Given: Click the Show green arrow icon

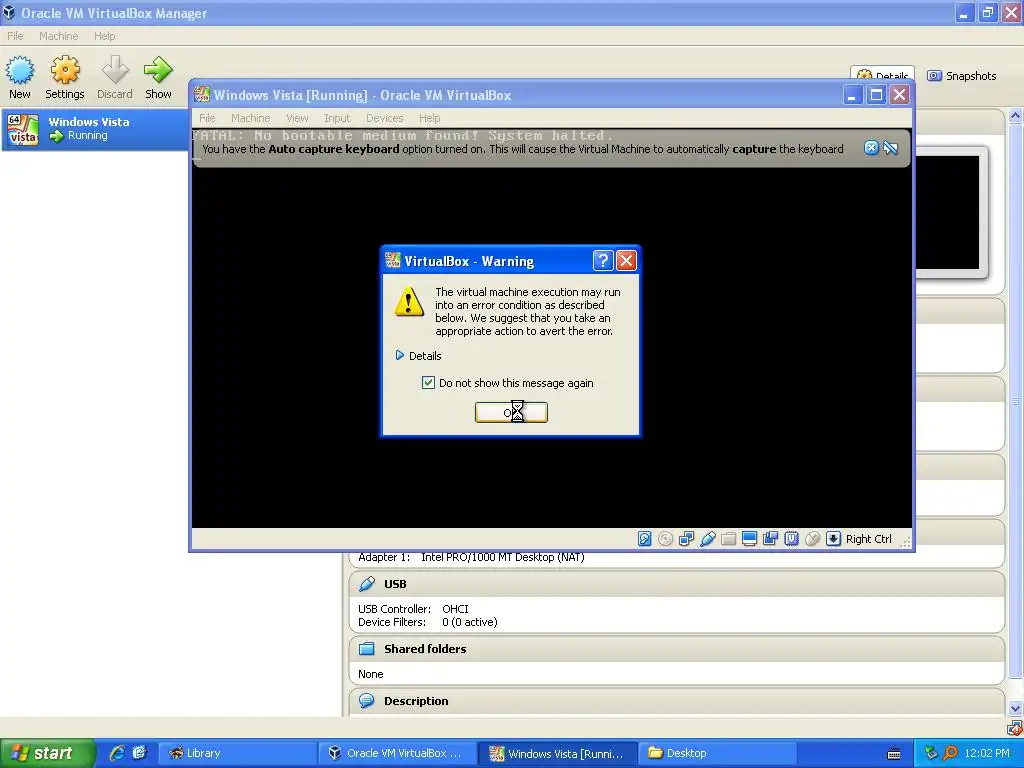Looking at the screenshot, I should coord(158,70).
